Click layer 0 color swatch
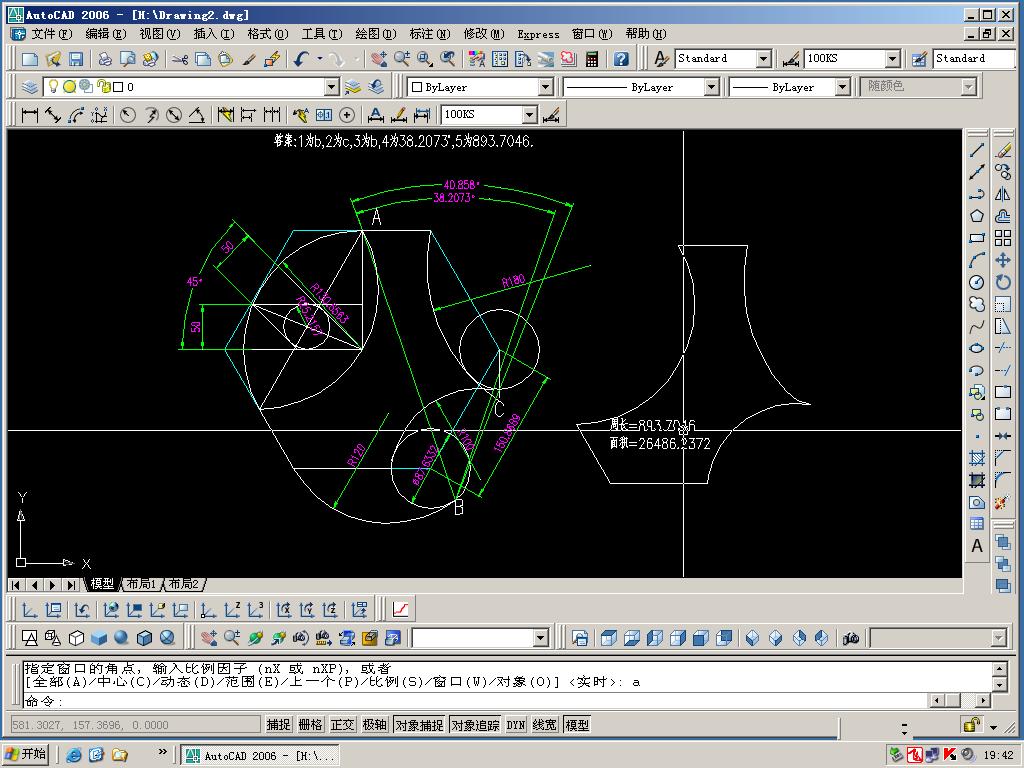This screenshot has width=1024, height=768. tap(118, 87)
